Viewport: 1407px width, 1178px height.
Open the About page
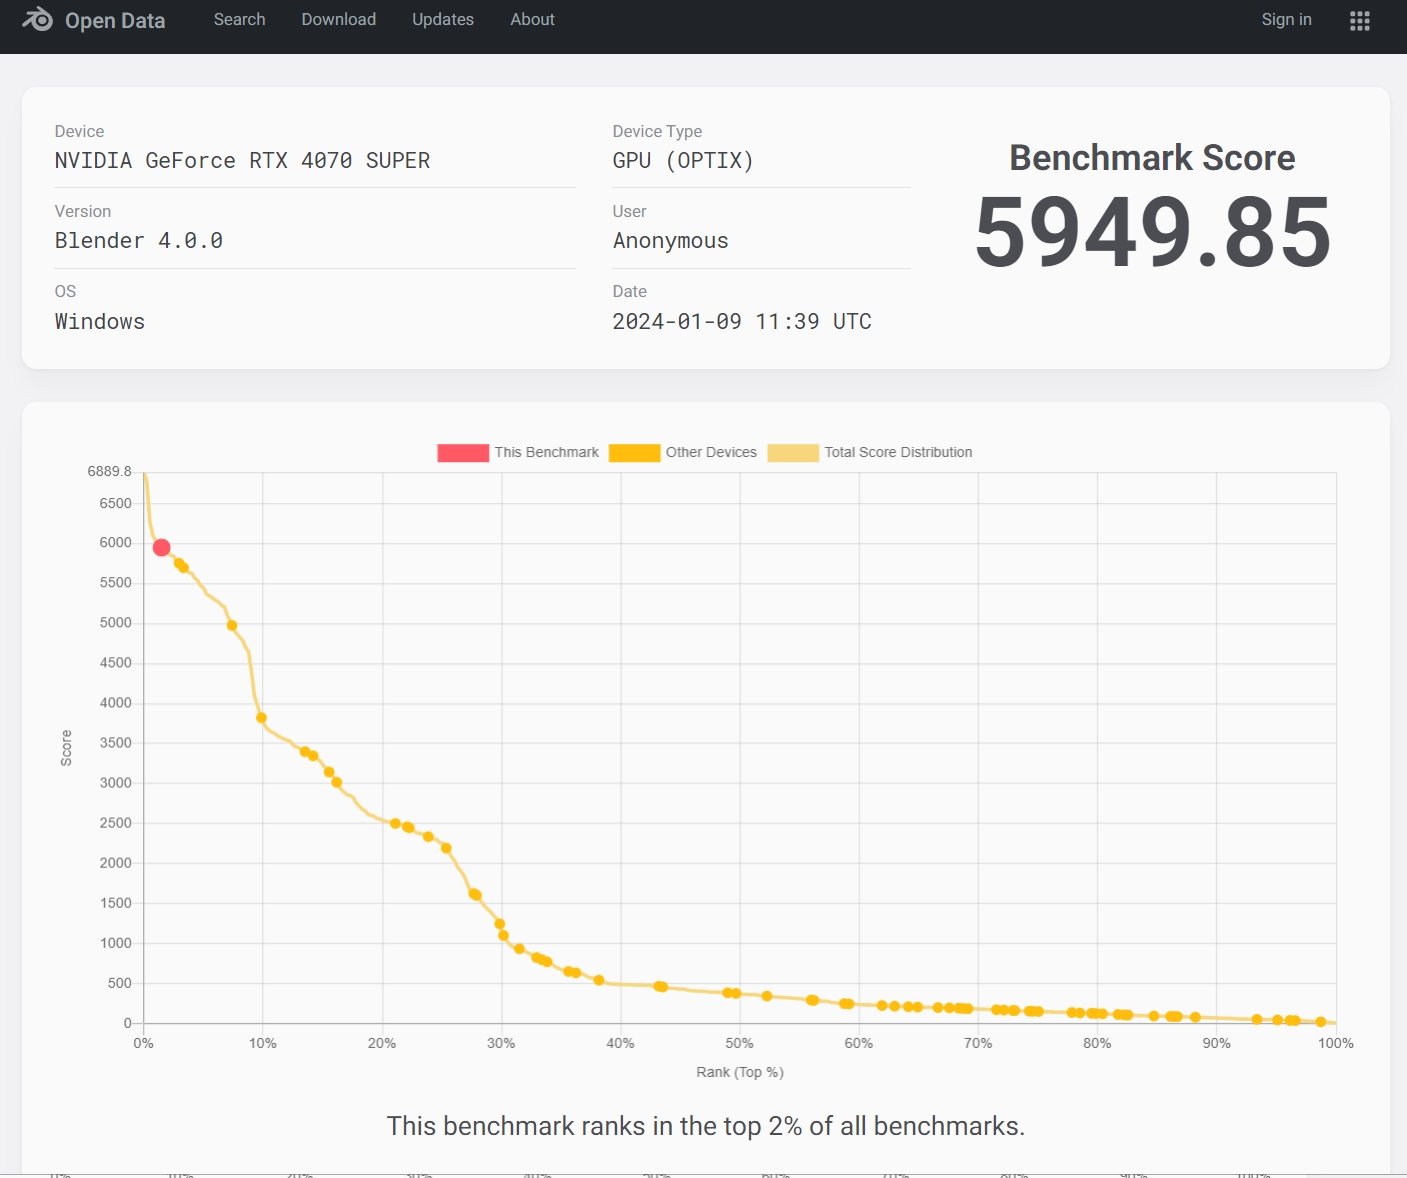(x=532, y=19)
